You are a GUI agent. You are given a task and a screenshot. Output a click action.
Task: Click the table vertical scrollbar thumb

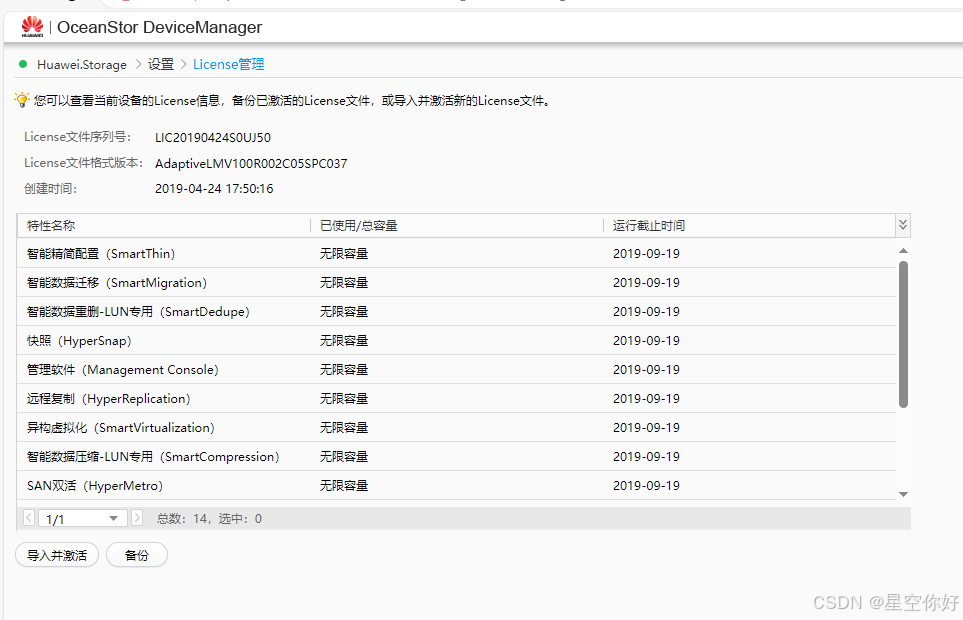903,334
